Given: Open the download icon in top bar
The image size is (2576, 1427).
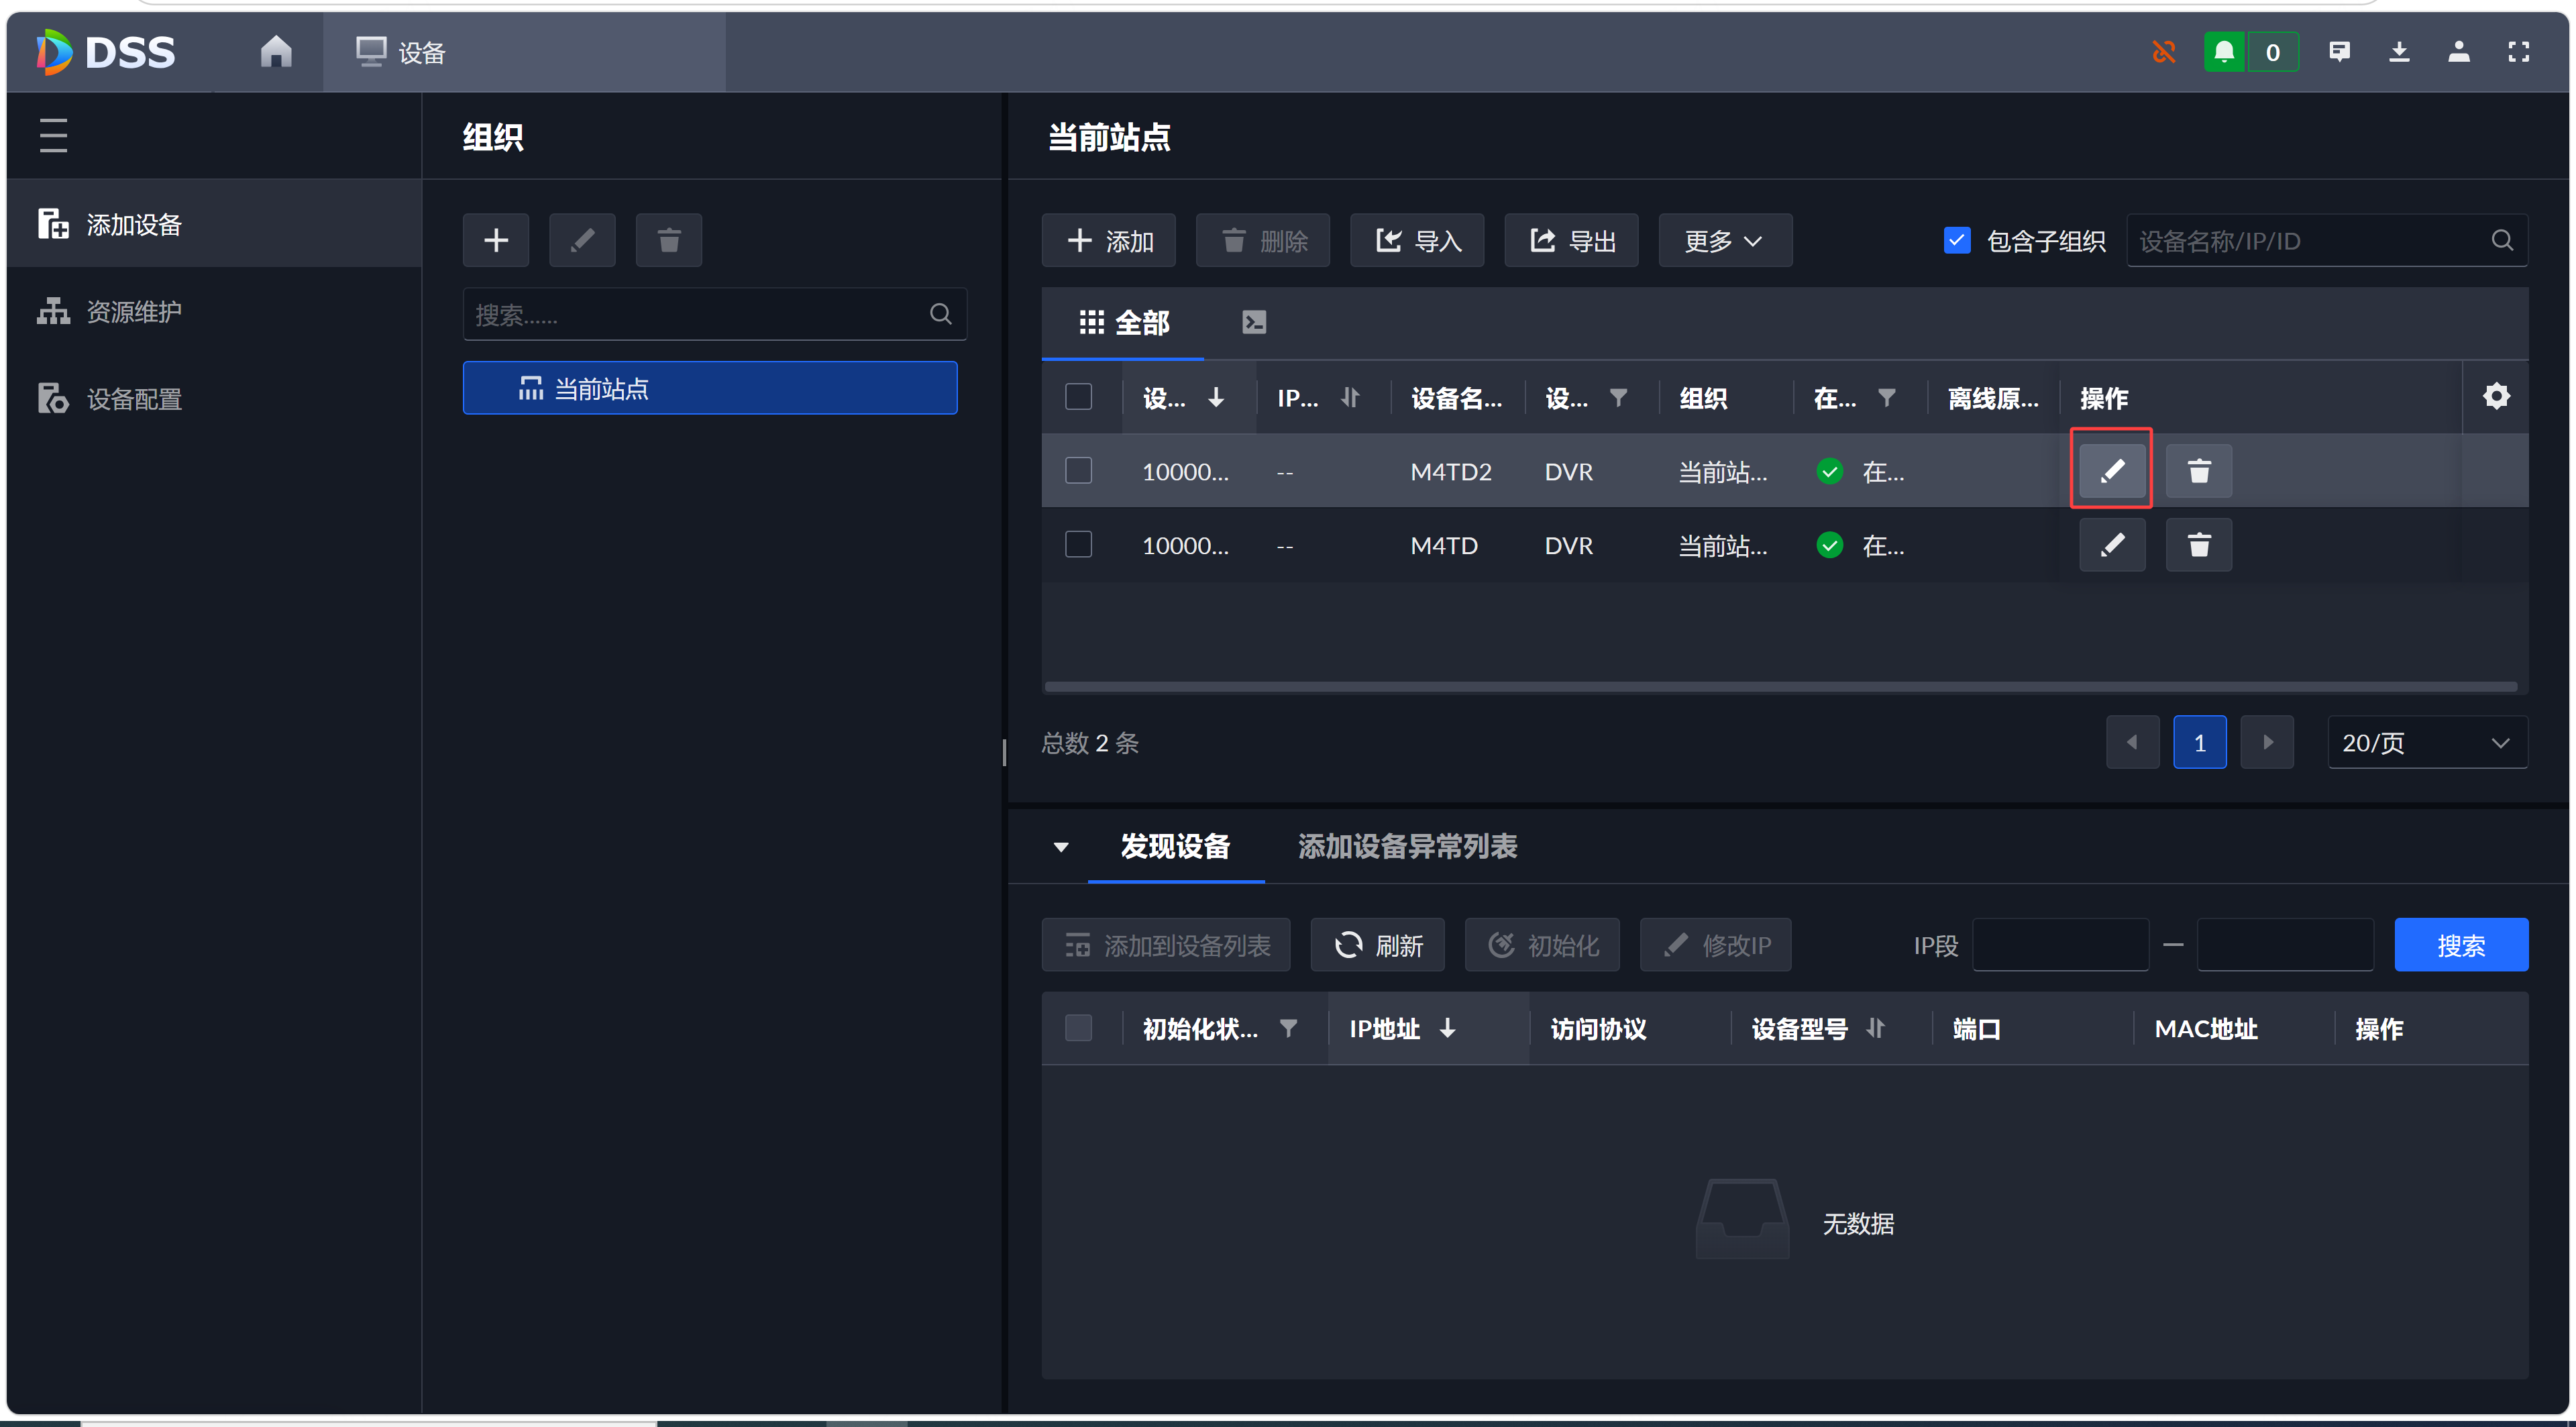Looking at the screenshot, I should pos(2399,52).
